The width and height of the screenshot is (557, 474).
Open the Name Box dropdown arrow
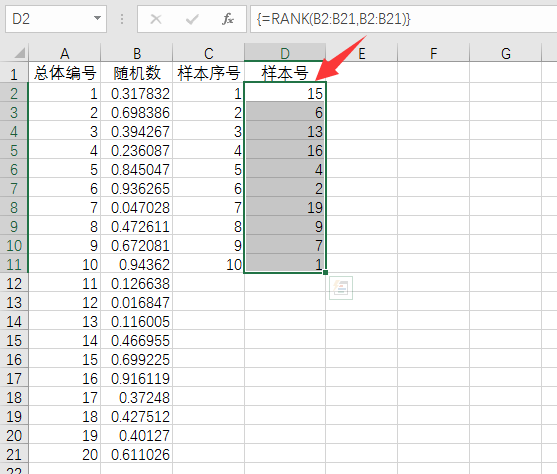point(97,18)
